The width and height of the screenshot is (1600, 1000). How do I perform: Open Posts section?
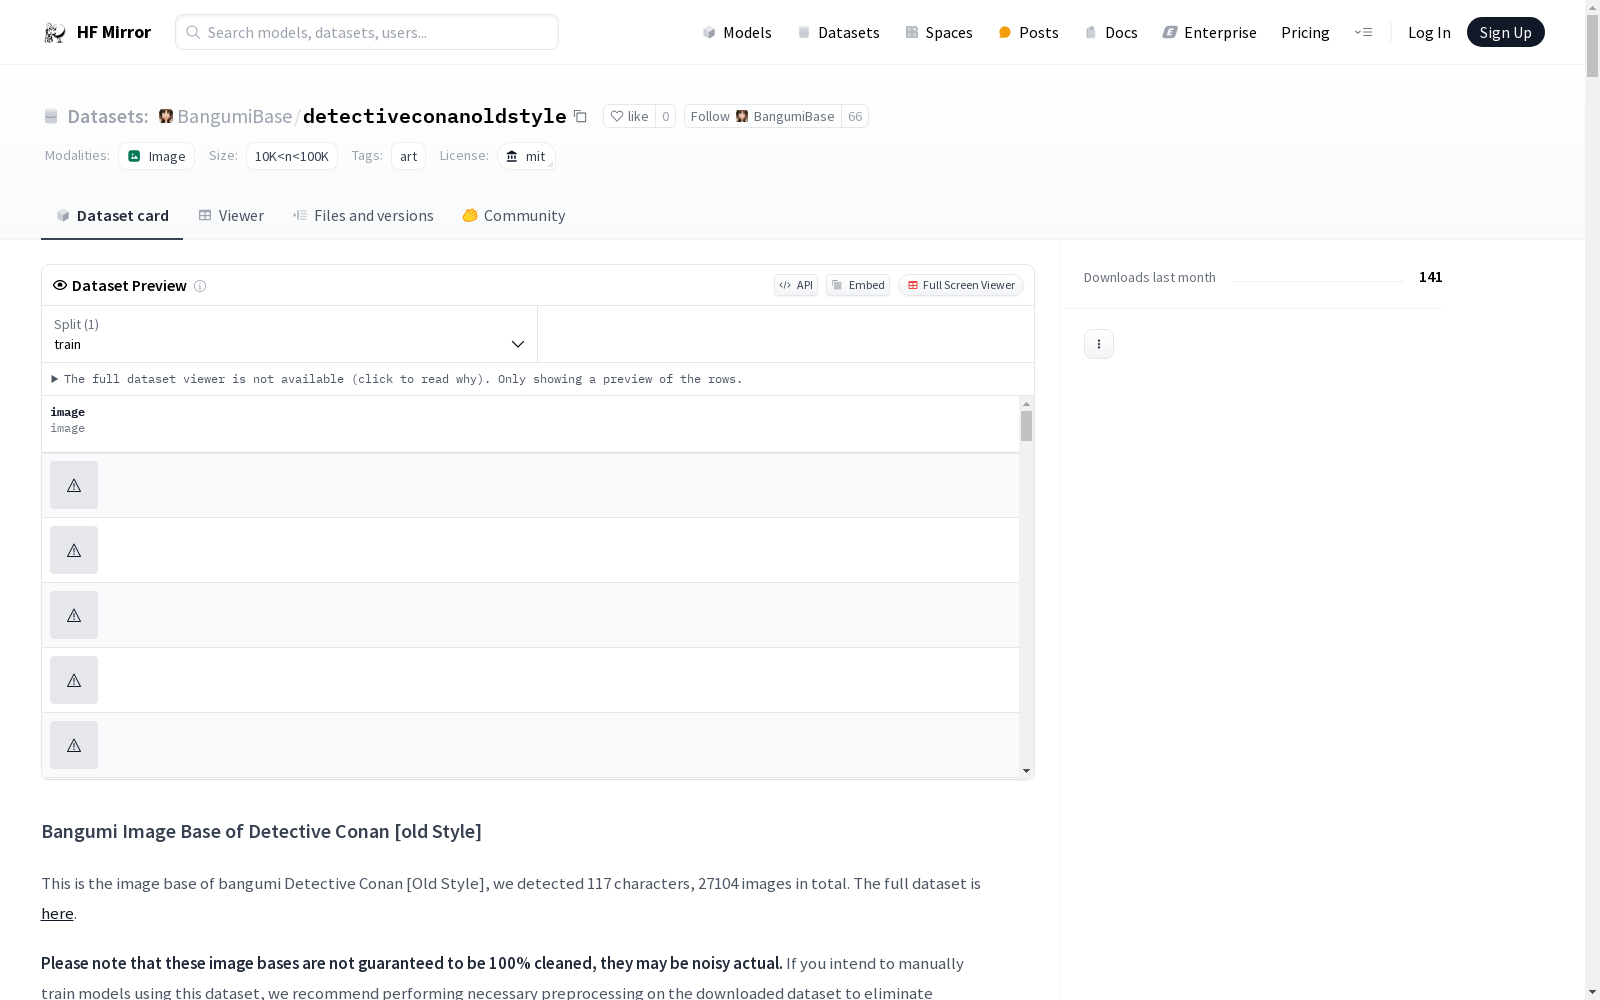[x=1028, y=32]
